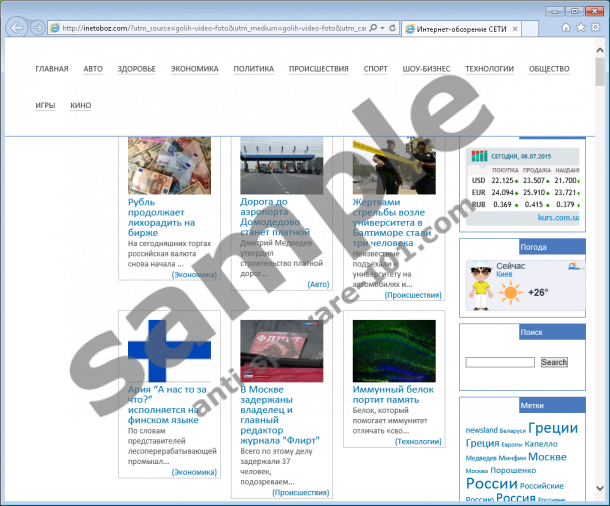Open Favorites with the star icon

579,28
